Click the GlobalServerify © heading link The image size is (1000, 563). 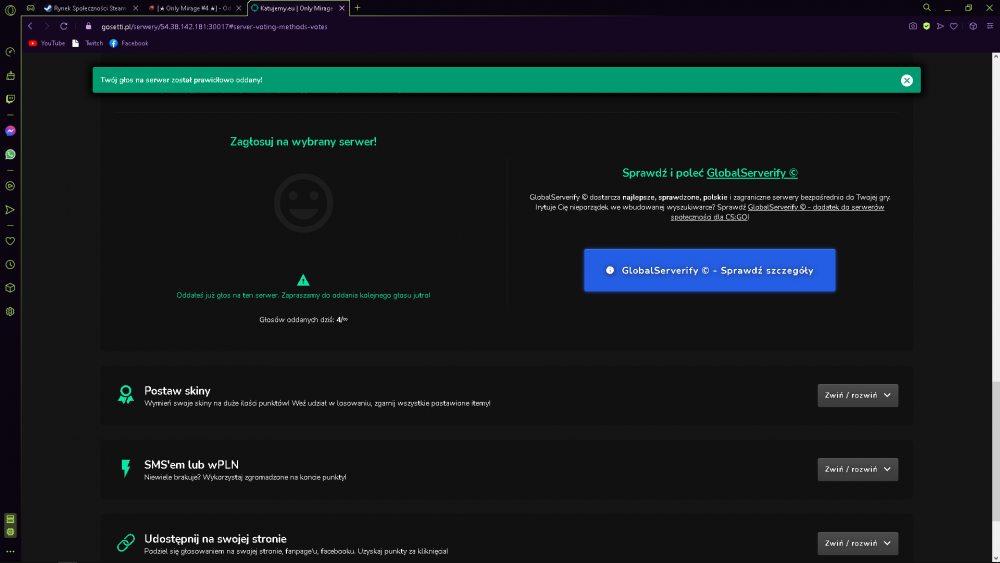[x=752, y=173]
